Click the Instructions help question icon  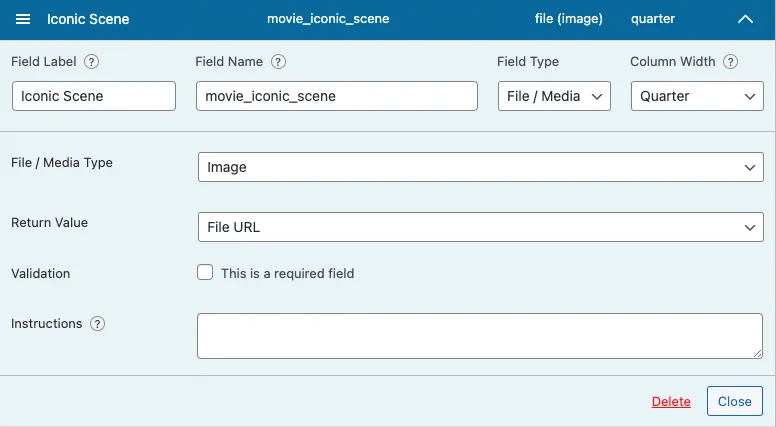[x=97, y=324]
